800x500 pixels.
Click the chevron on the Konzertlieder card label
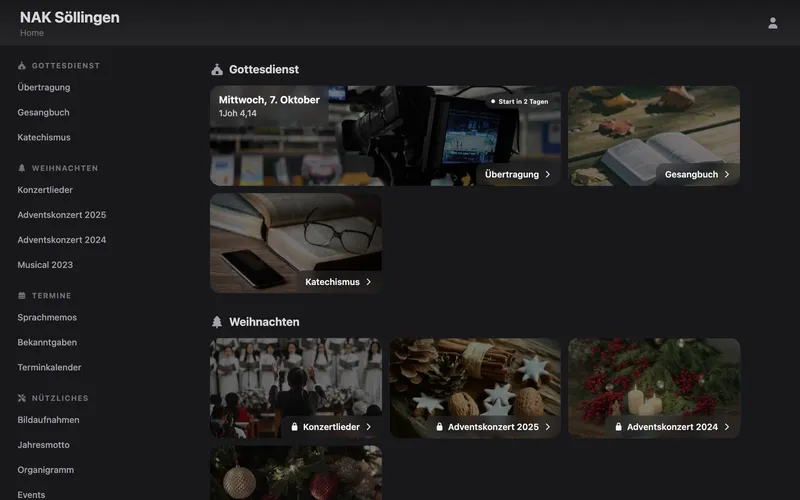coord(369,427)
